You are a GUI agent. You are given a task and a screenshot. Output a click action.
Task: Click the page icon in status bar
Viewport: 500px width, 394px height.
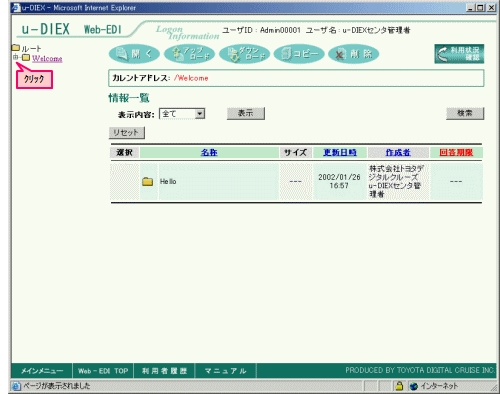(x=16, y=386)
